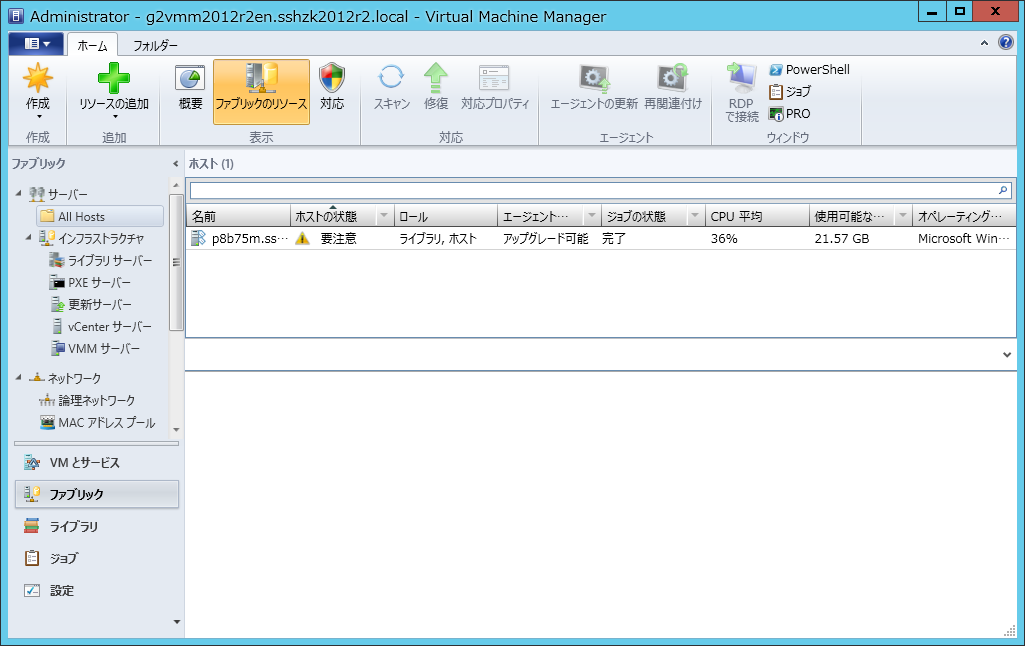Open the ホストの状態 column filter dropdown
Viewport: 1025px width, 646px height.
[384, 216]
